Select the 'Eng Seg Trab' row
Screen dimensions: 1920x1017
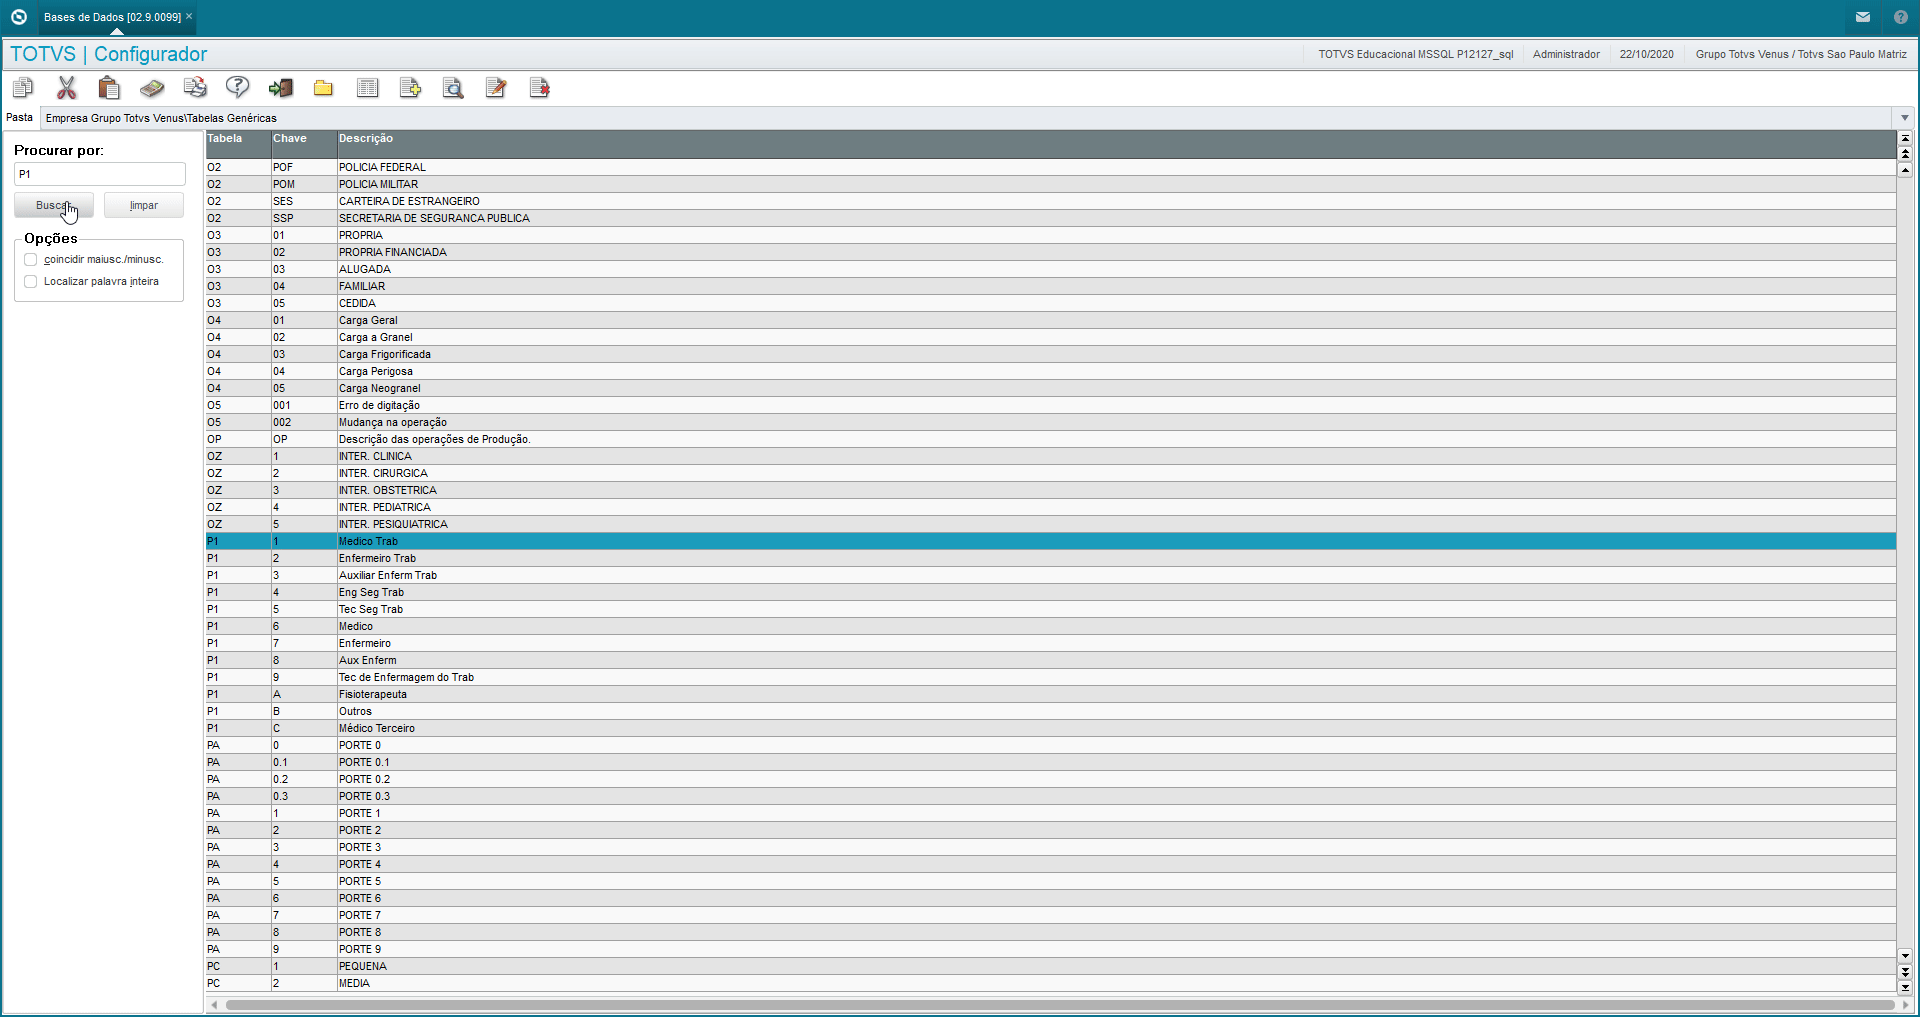coord(1051,593)
